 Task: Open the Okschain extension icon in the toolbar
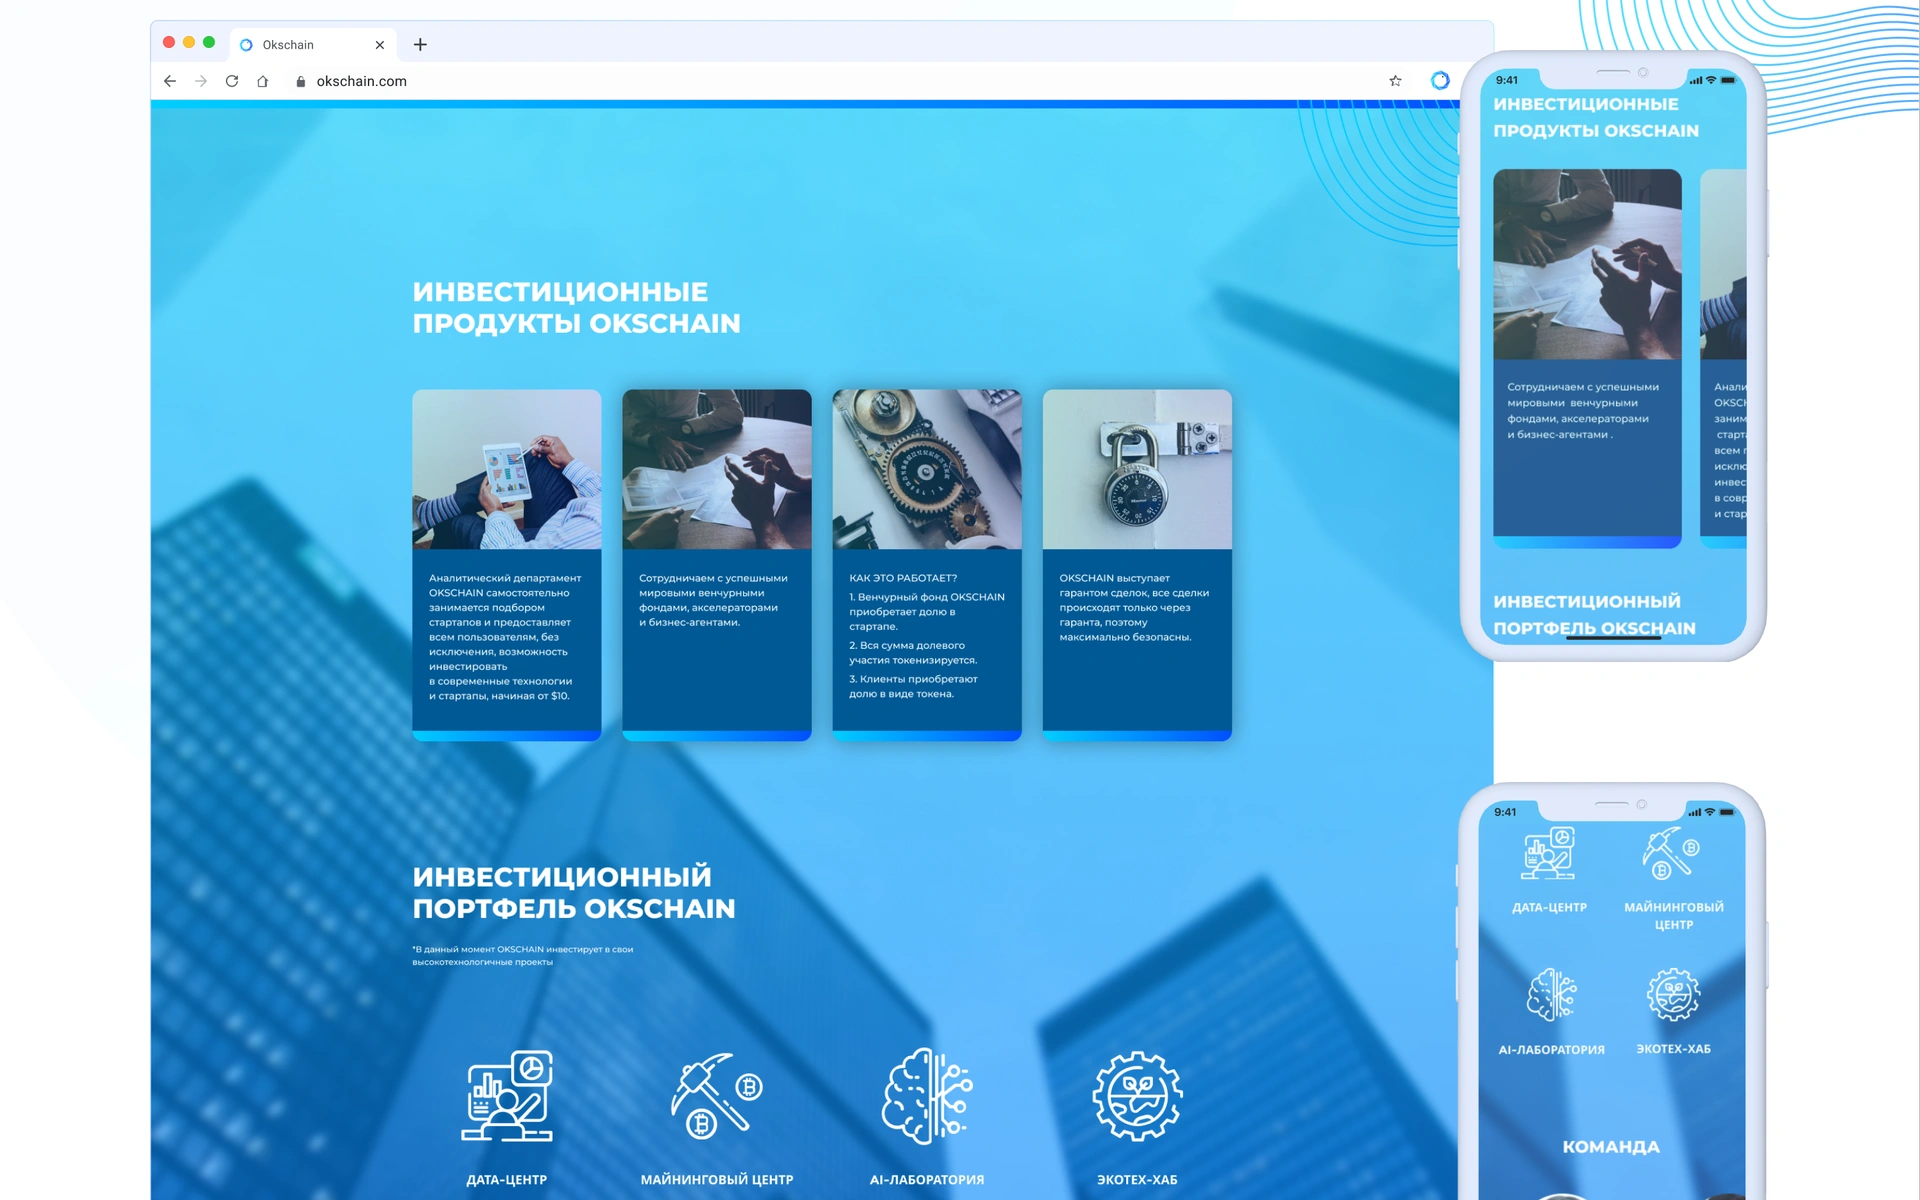1440,81
